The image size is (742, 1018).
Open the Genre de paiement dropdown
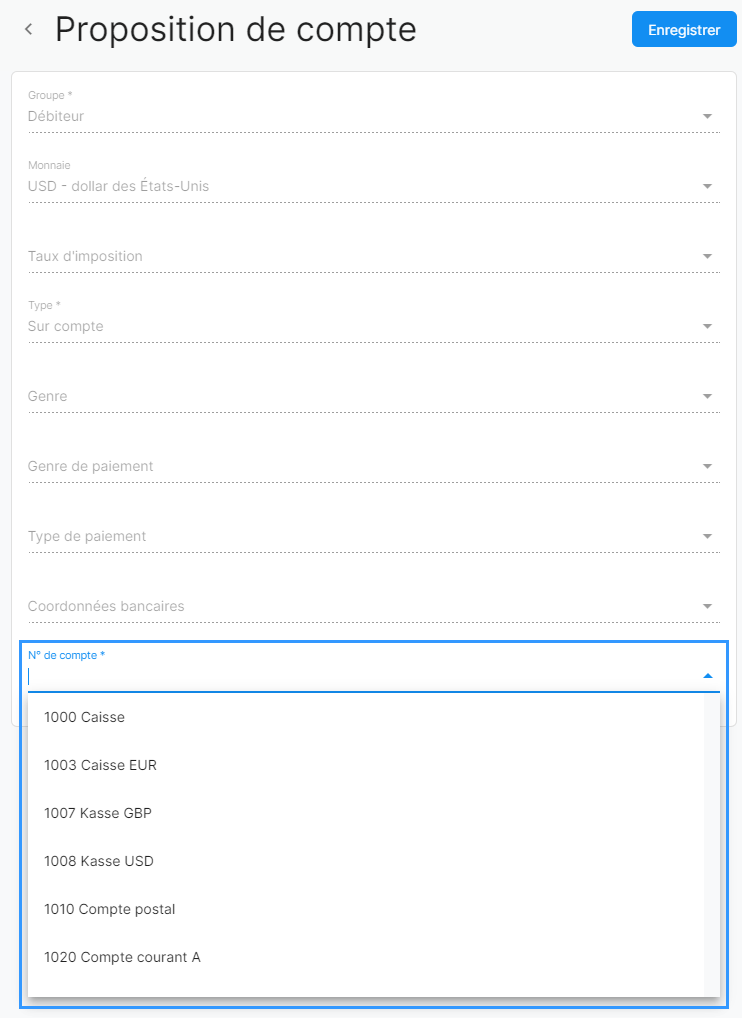tap(360, 466)
